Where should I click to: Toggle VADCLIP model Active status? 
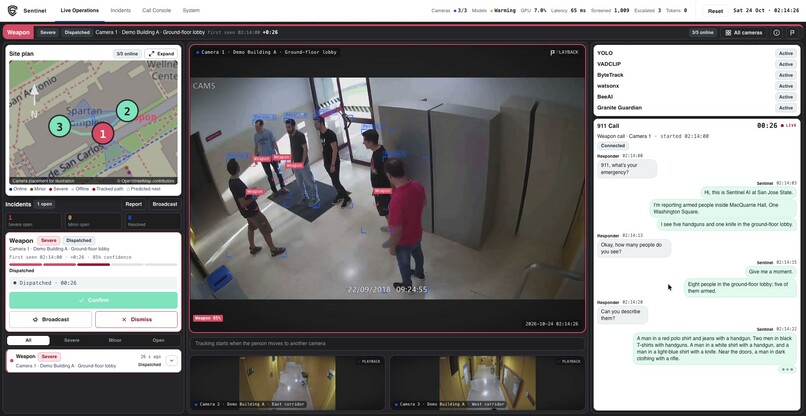785,64
